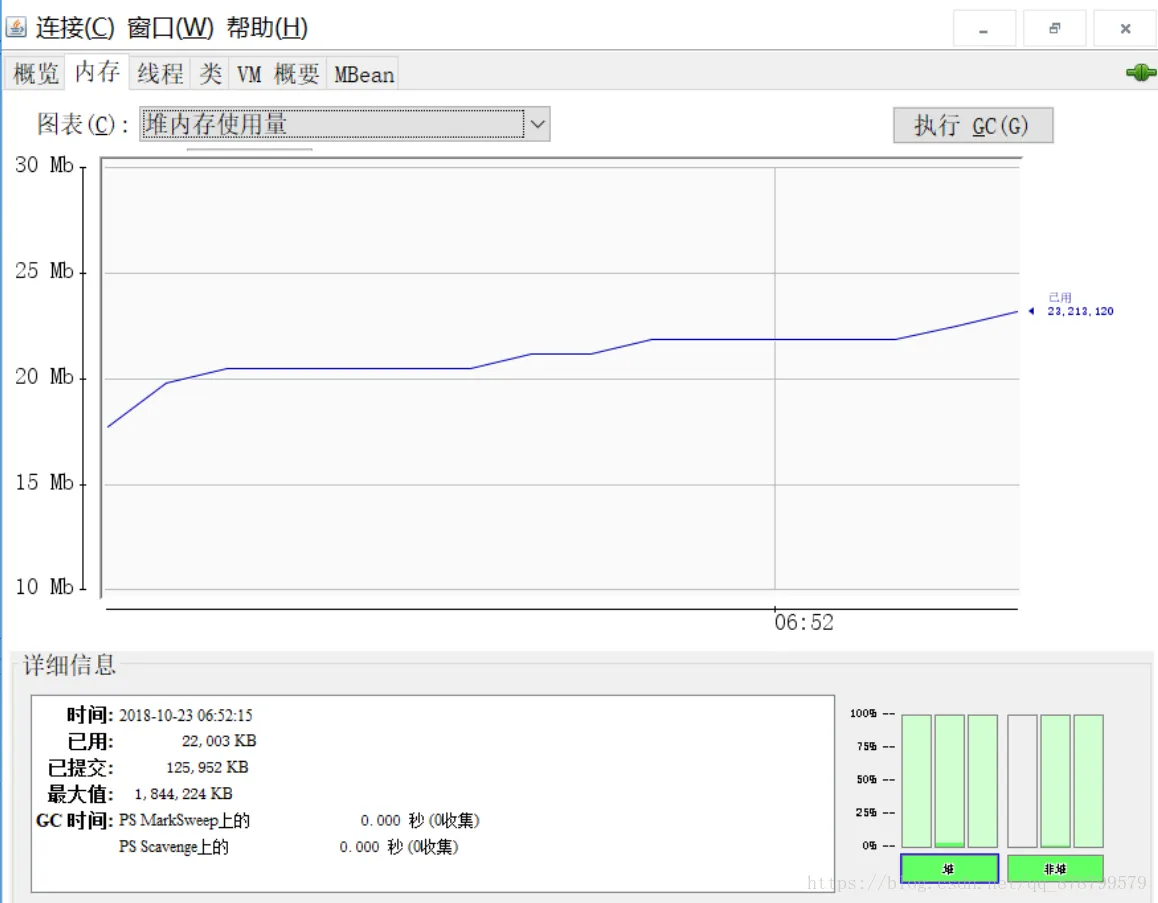This screenshot has height=903, width=1158.
Task: Select the third non-heap memory pool bar
Action: click(1089, 780)
